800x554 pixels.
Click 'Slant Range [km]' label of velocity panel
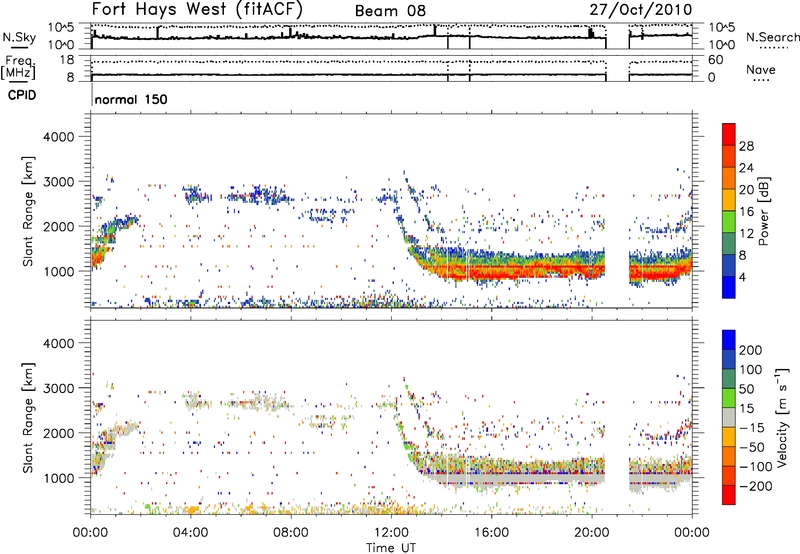[28, 417]
